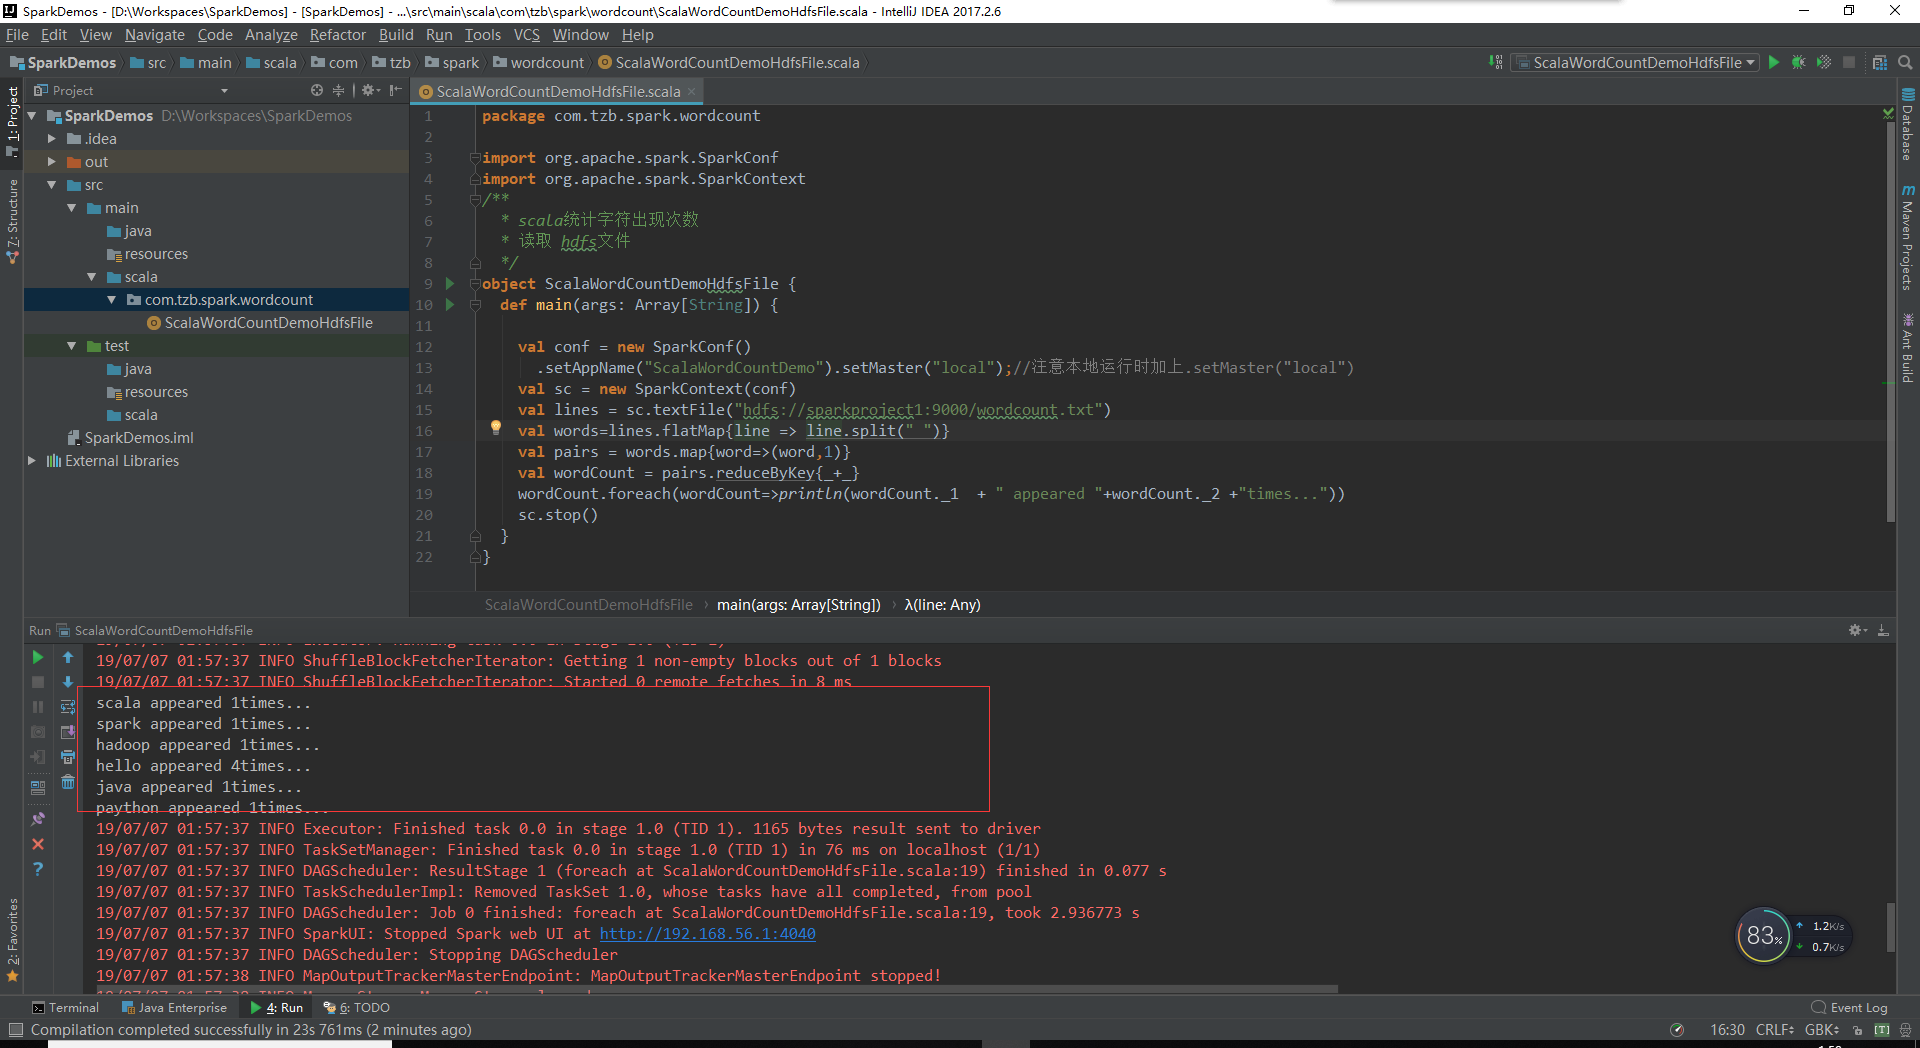Expand the External Libraries node
Screen dimensions: 1920x1048
tap(31, 460)
